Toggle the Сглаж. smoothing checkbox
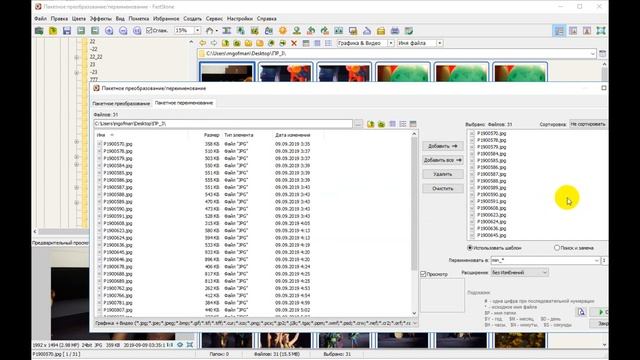This screenshot has width=640, height=360. [149, 31]
